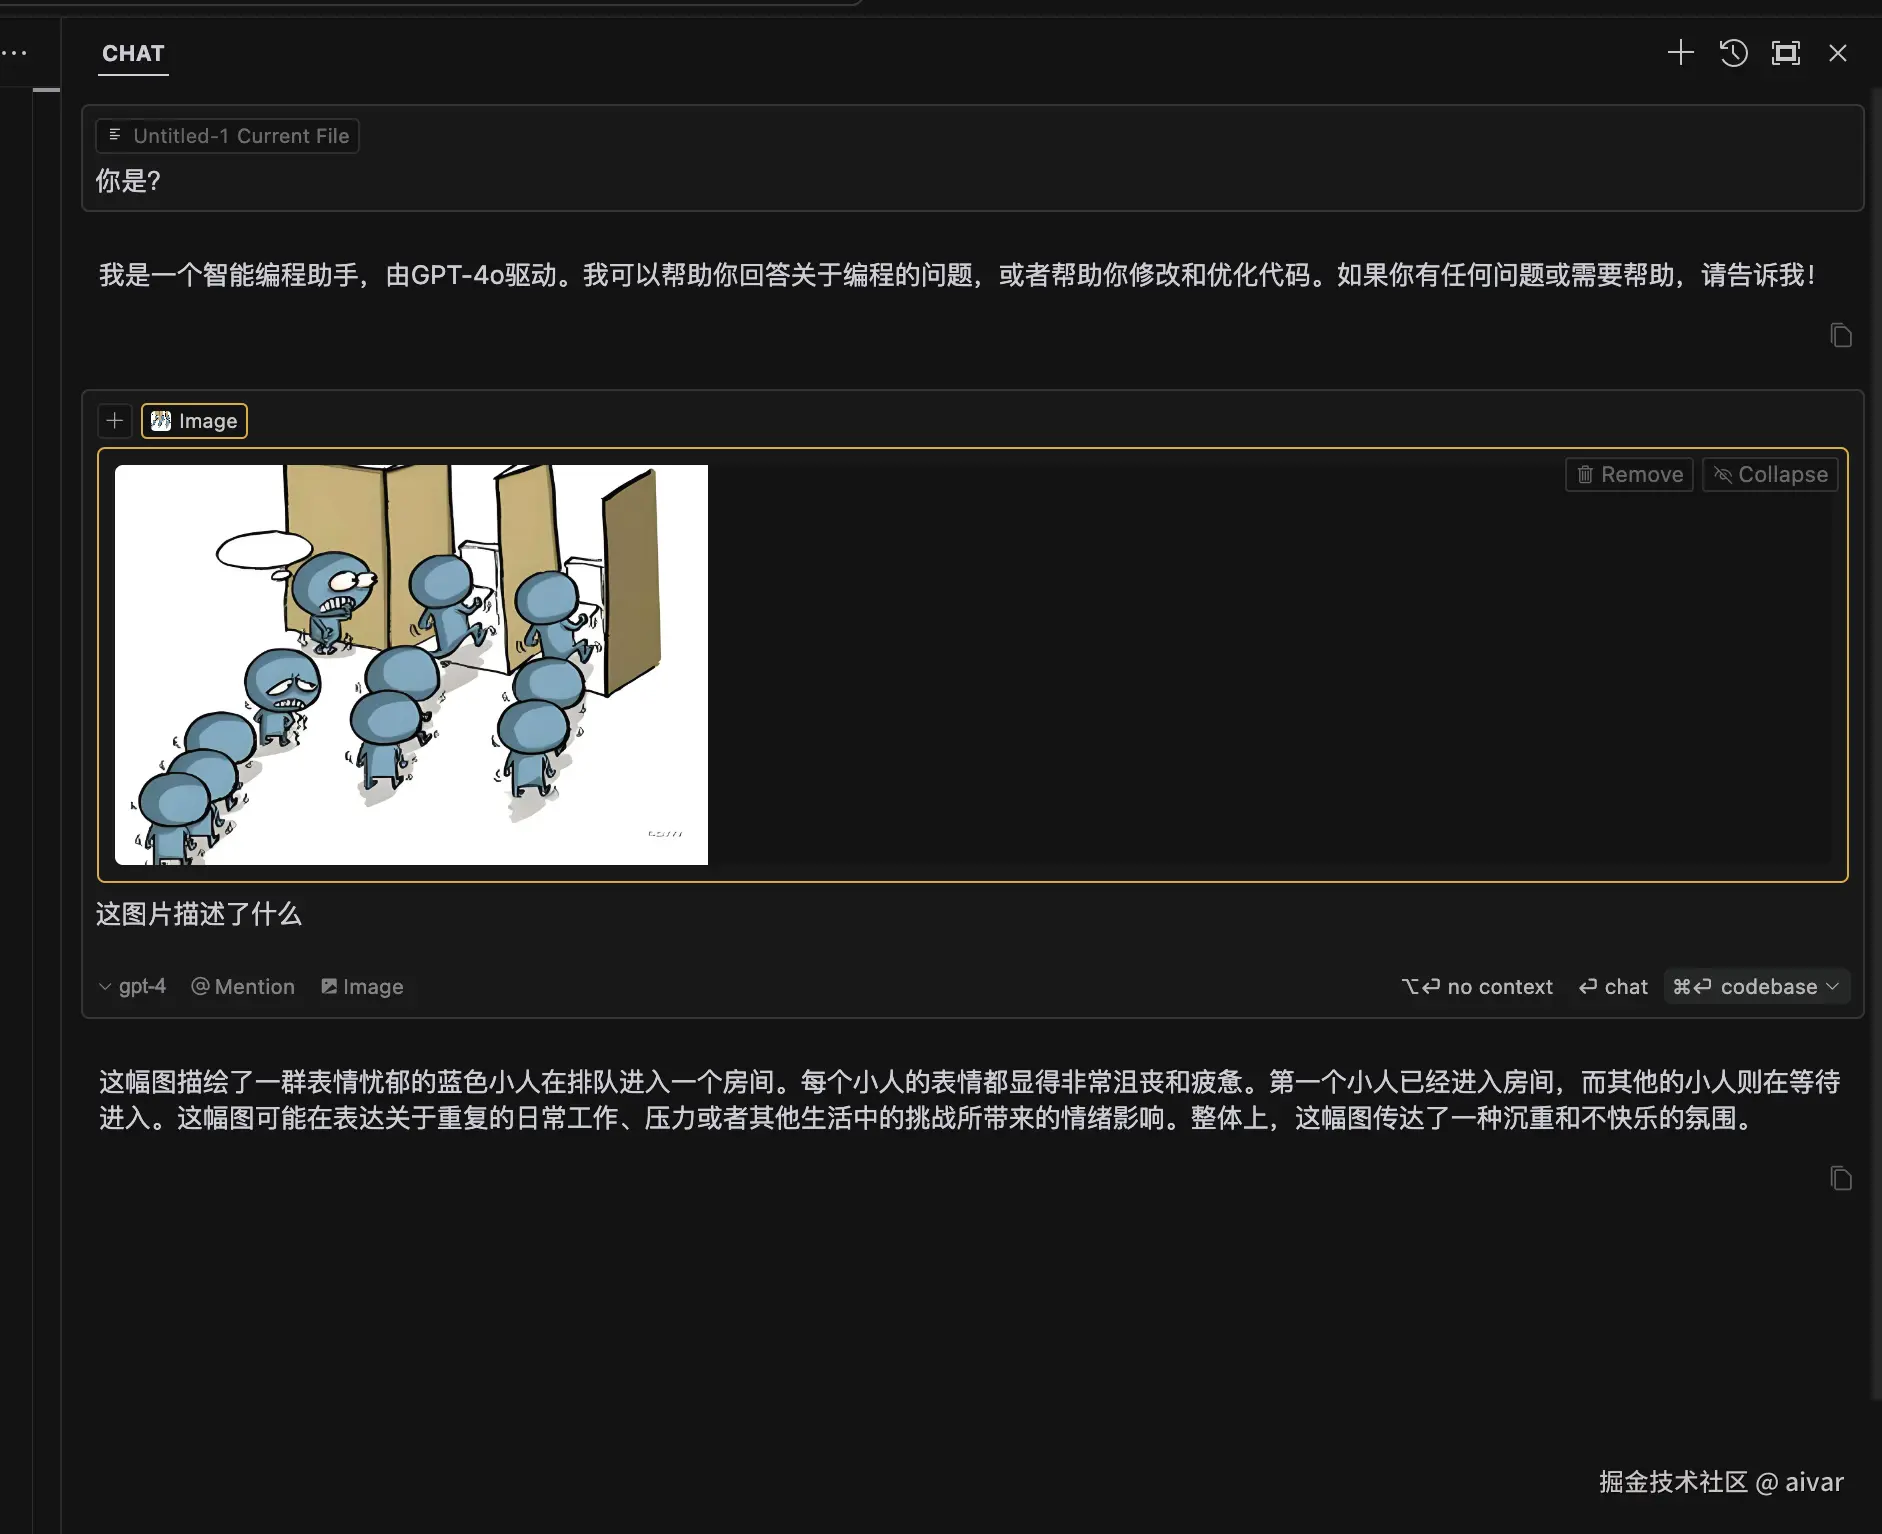Select the no context option
The height and width of the screenshot is (1534, 1882).
1476,986
